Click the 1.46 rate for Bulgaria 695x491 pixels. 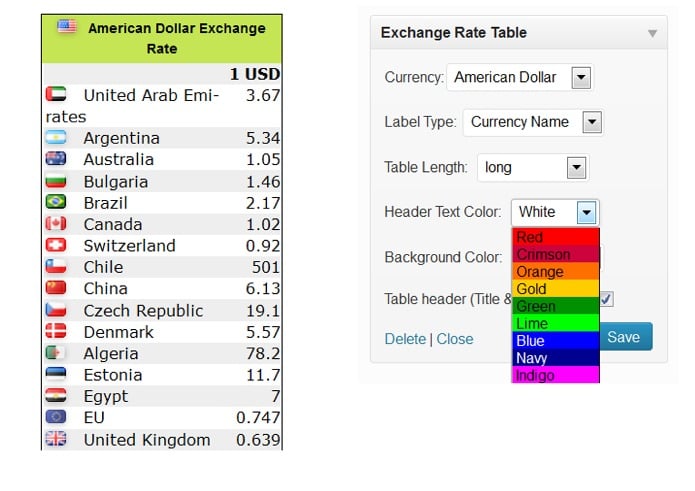pyautogui.click(x=263, y=182)
